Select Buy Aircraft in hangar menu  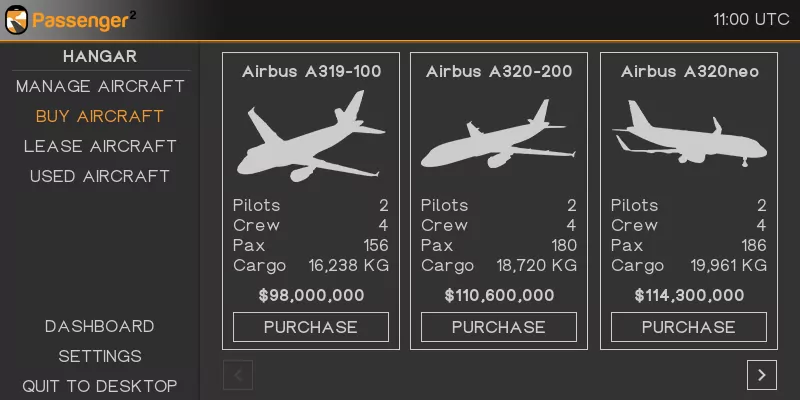pos(100,116)
